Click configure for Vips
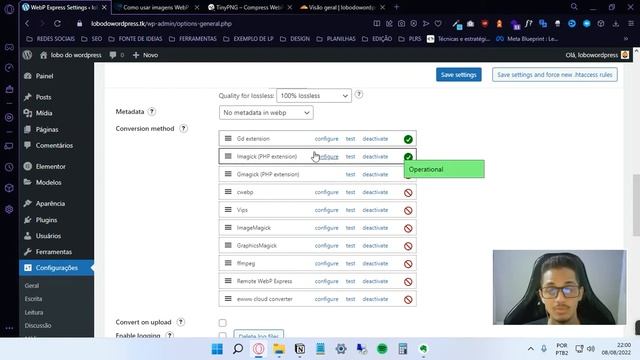Image resolution: width=640 pixels, height=360 pixels. (x=327, y=210)
